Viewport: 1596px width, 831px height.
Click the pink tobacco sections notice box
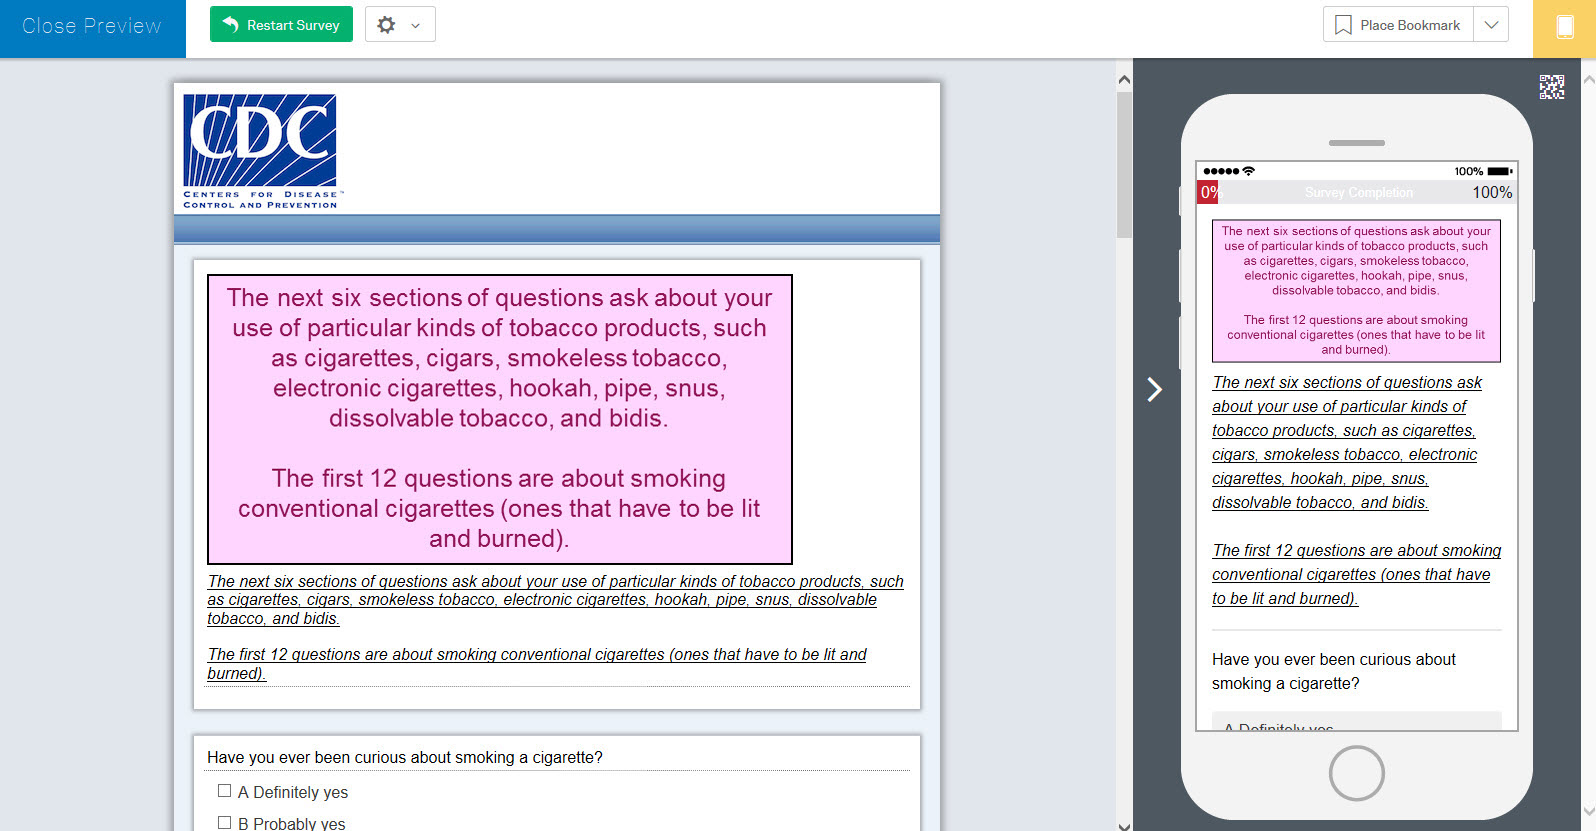[499, 419]
